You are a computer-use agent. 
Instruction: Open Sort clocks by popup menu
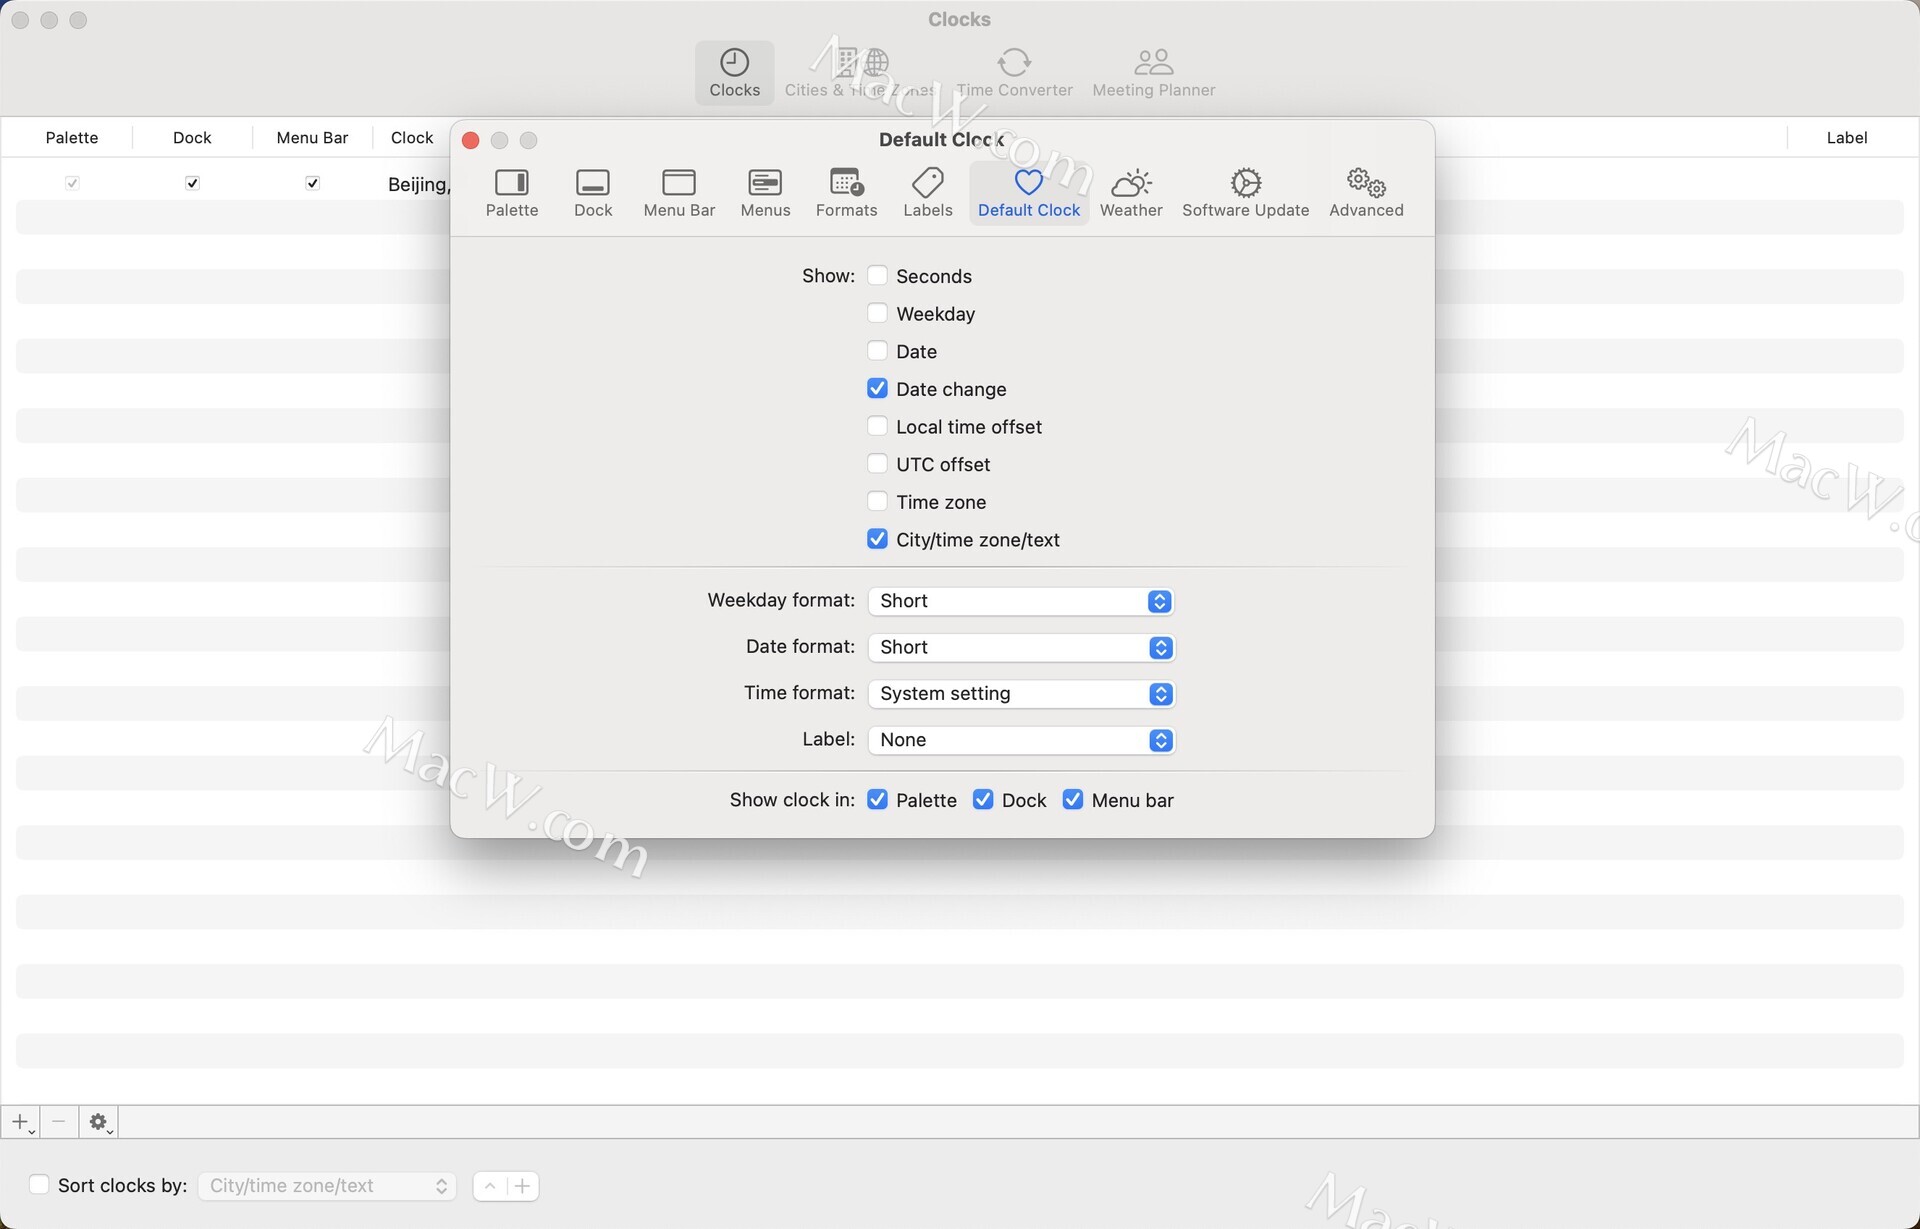327,1186
